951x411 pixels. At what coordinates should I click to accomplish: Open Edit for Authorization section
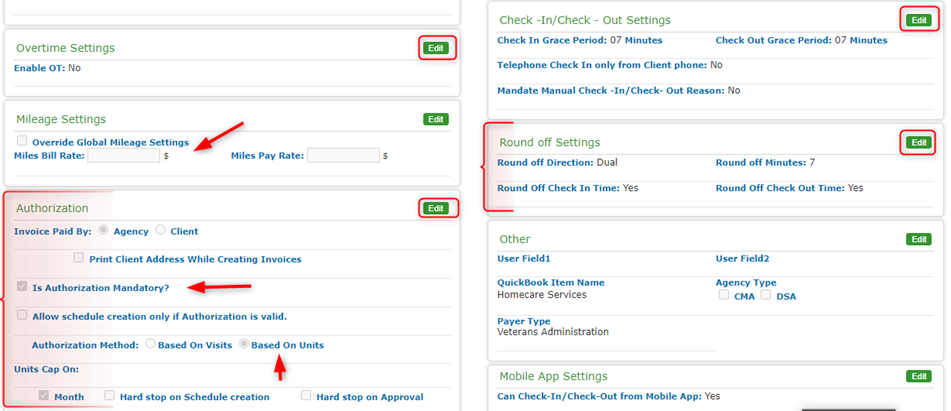click(435, 208)
